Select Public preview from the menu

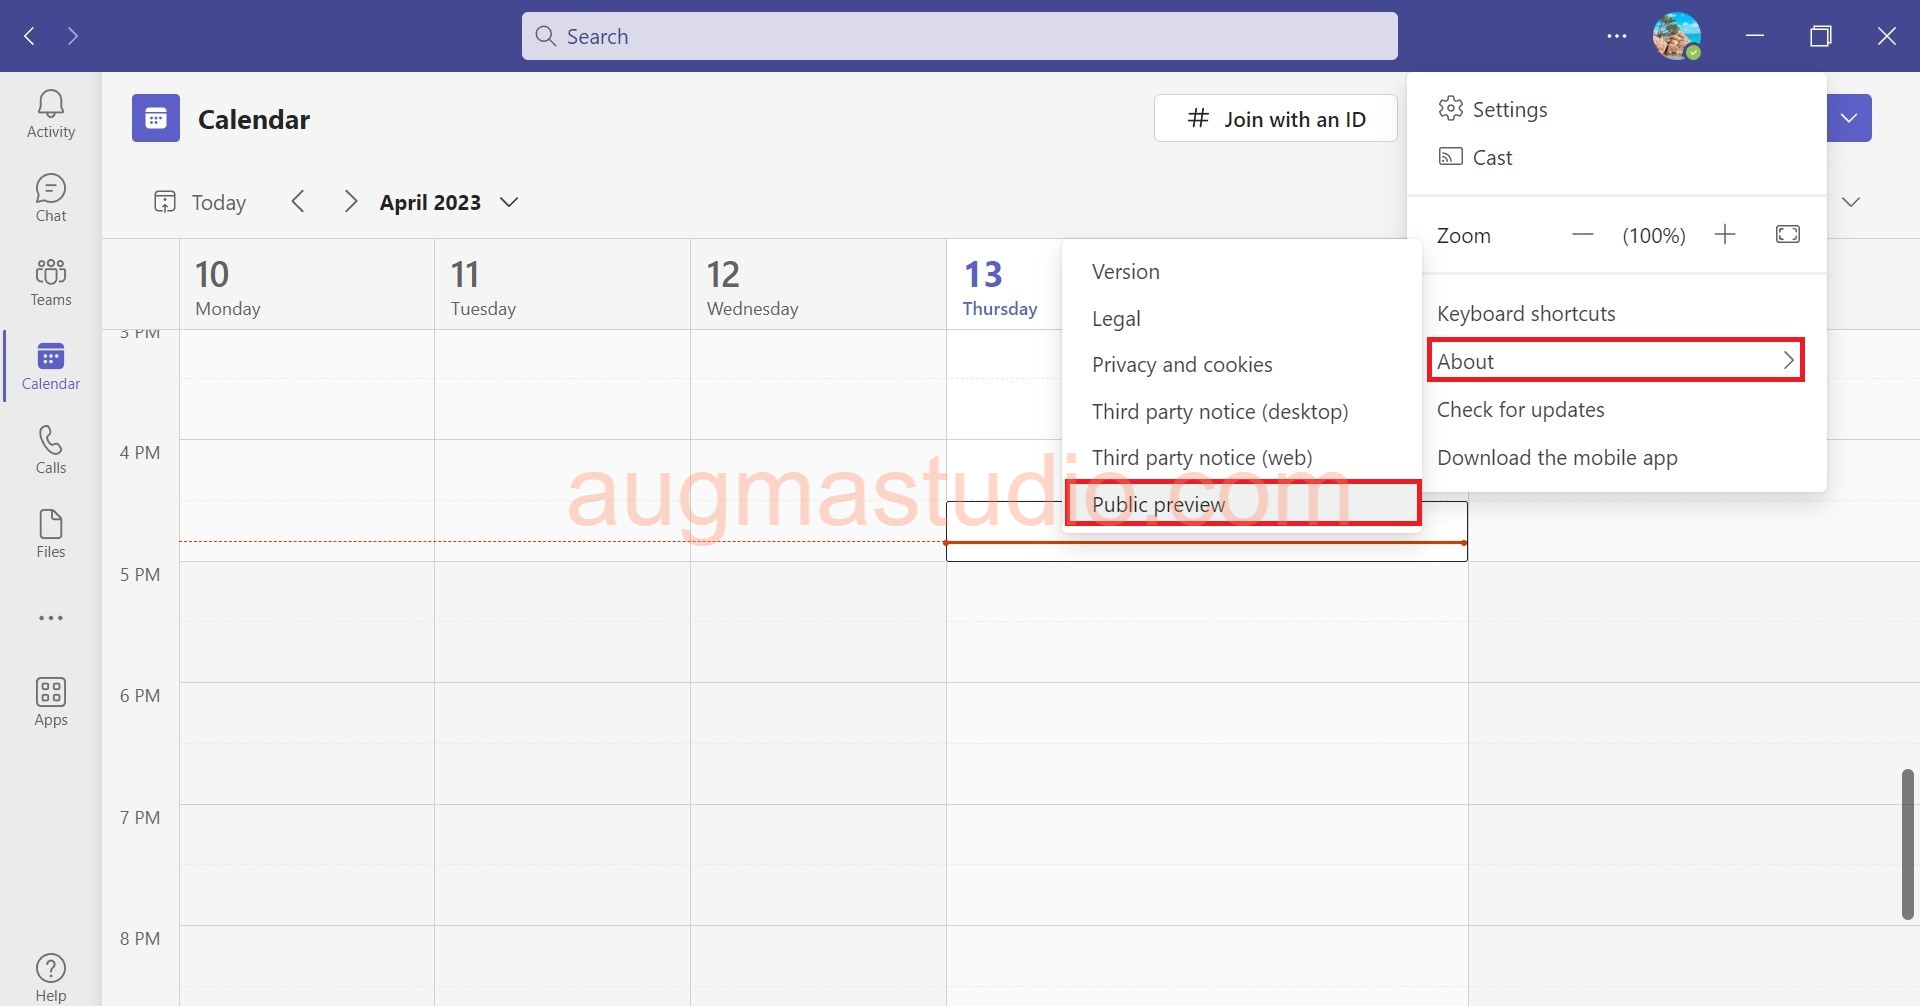pos(1157,503)
